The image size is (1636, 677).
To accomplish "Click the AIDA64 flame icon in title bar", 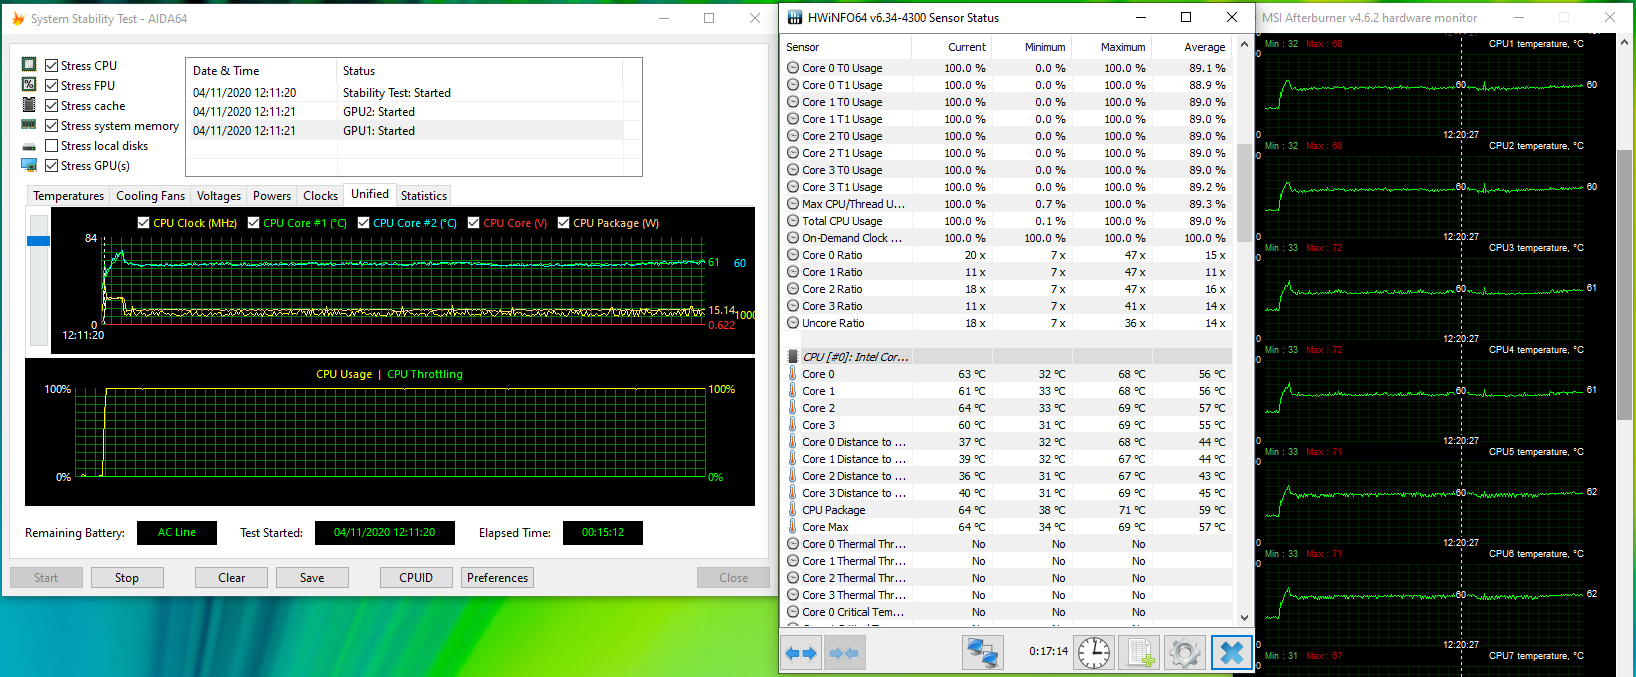I will point(17,18).
